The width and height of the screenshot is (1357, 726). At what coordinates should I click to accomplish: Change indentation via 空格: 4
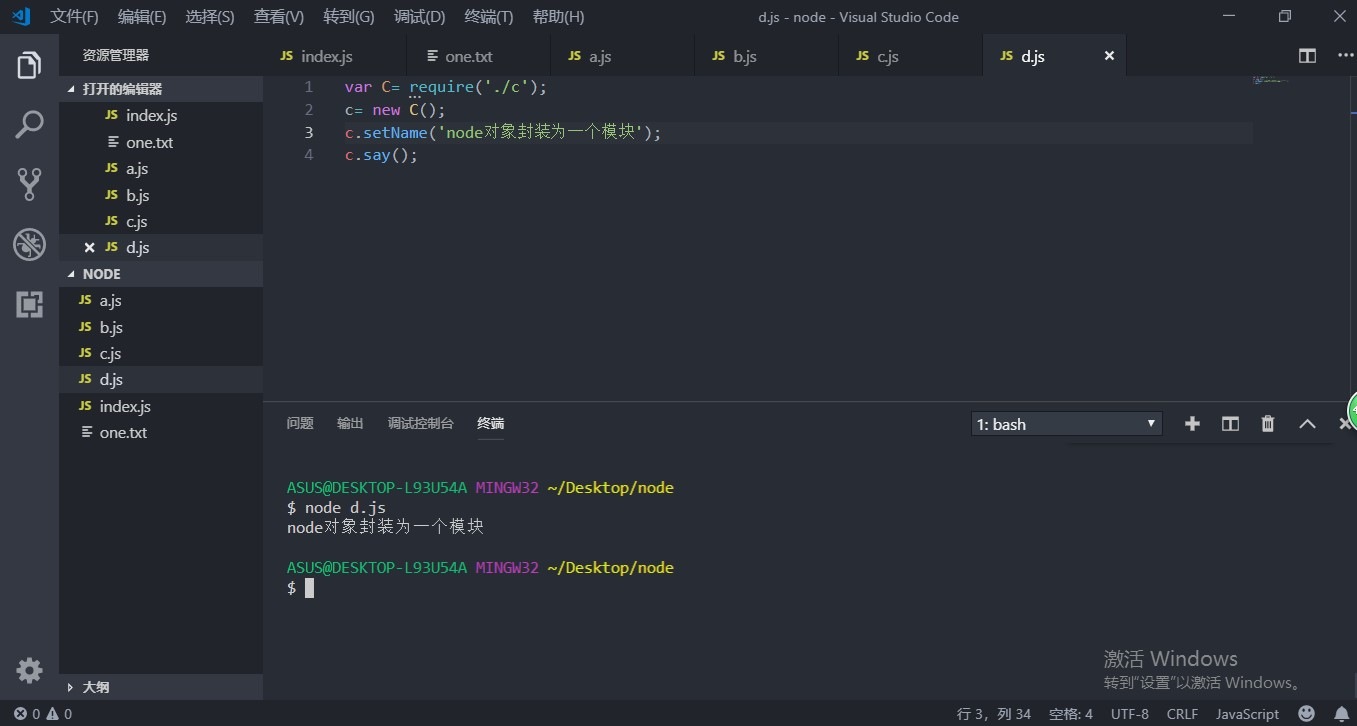[x=1071, y=714]
